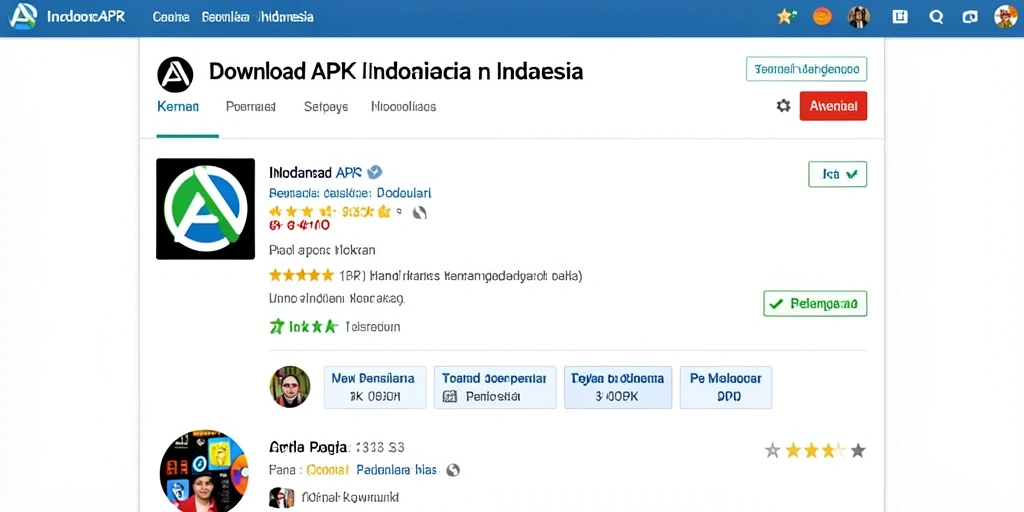Click icon inside Toamd doenpentar card
1024x512 pixels.
tap(449, 396)
